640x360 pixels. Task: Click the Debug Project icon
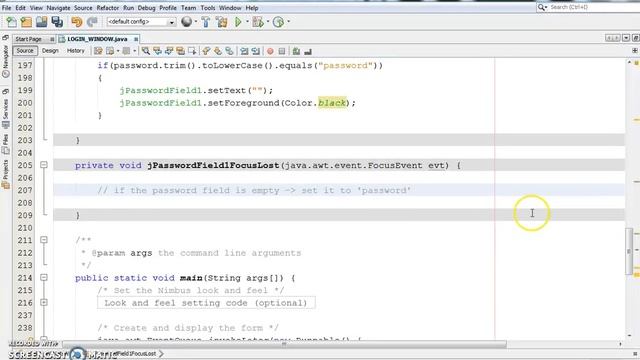[258, 22]
